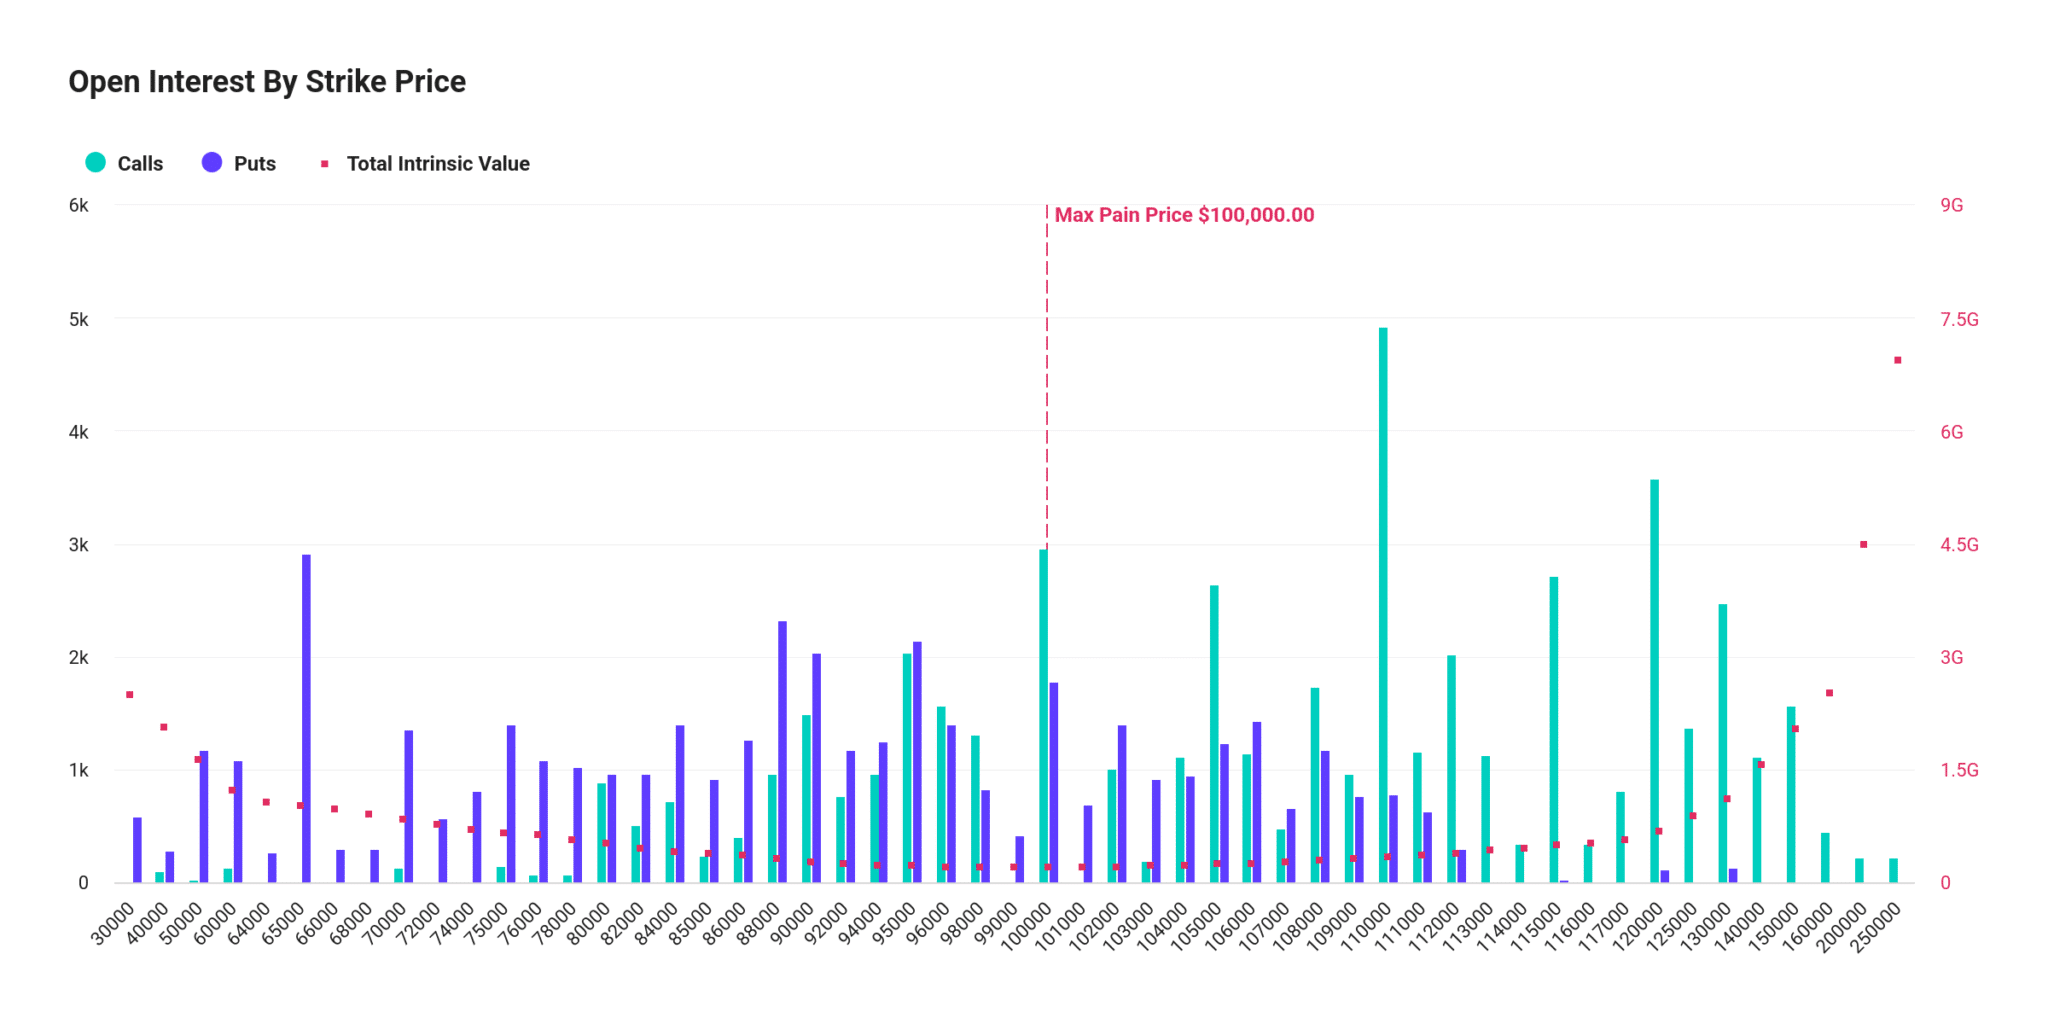The width and height of the screenshot is (2048, 1024).
Task: Click the put bar at strike 95000
Action: [917, 762]
